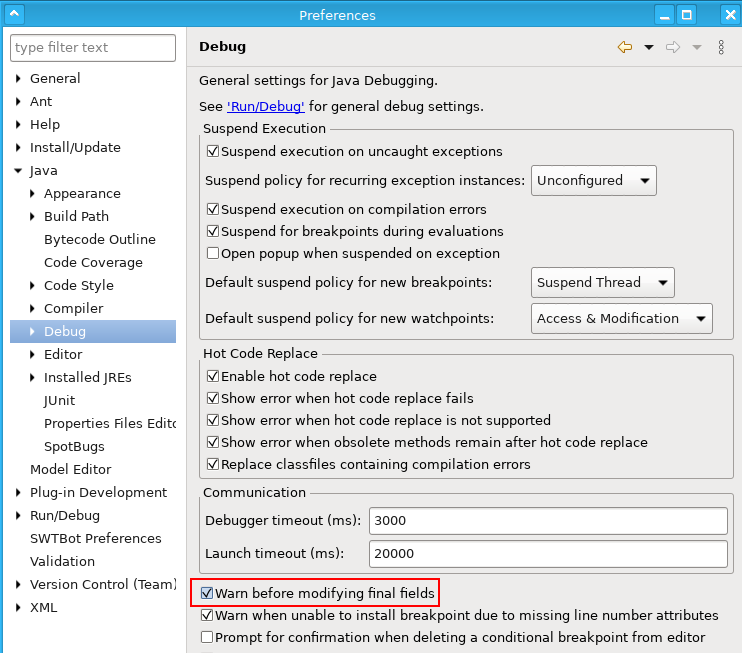Toggle Suspend for breakpoints during evaluations
The image size is (742, 653).
point(213,231)
